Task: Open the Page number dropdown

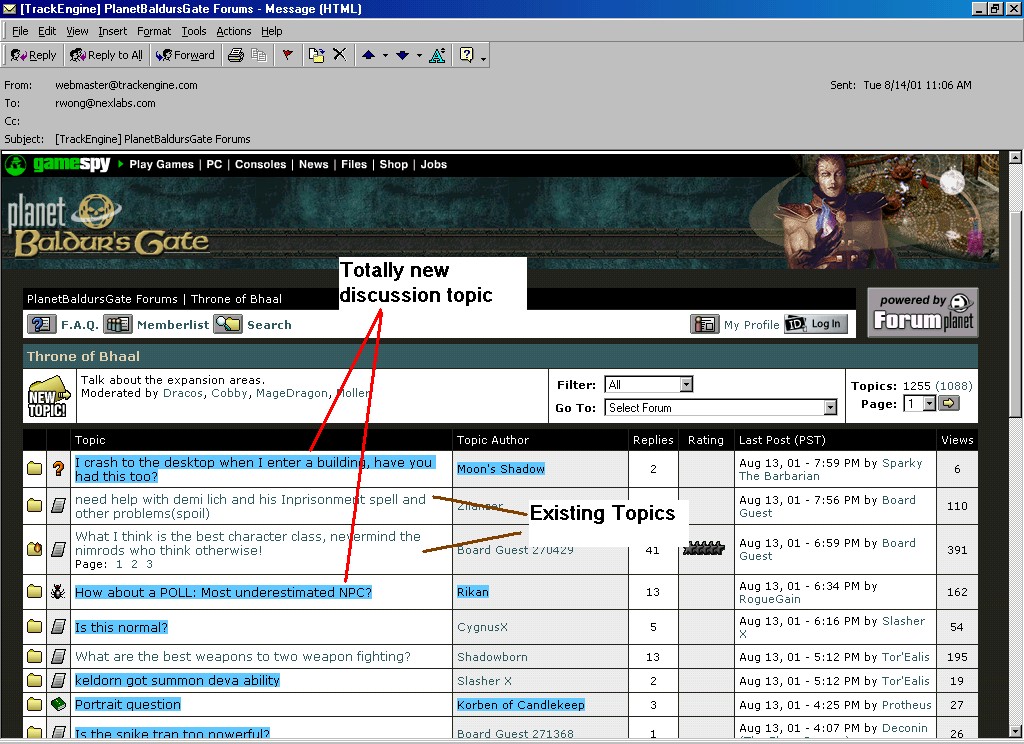Action: pos(920,404)
